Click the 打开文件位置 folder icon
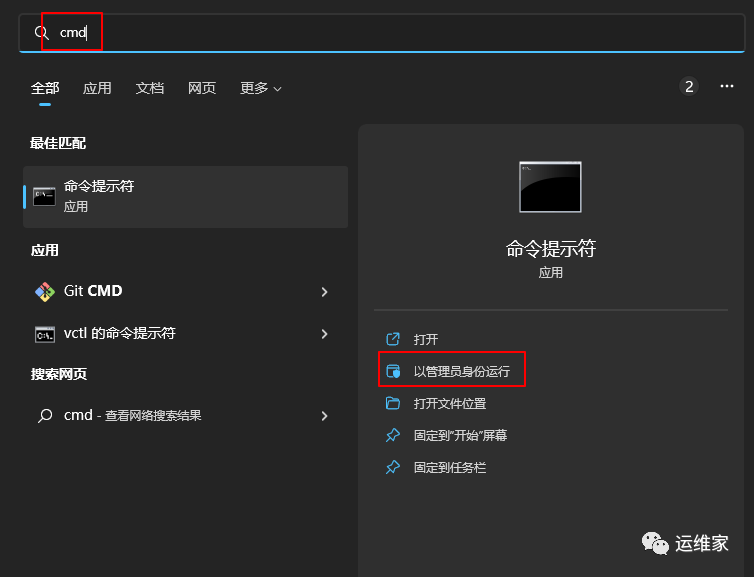This screenshot has width=754, height=577. tap(393, 403)
